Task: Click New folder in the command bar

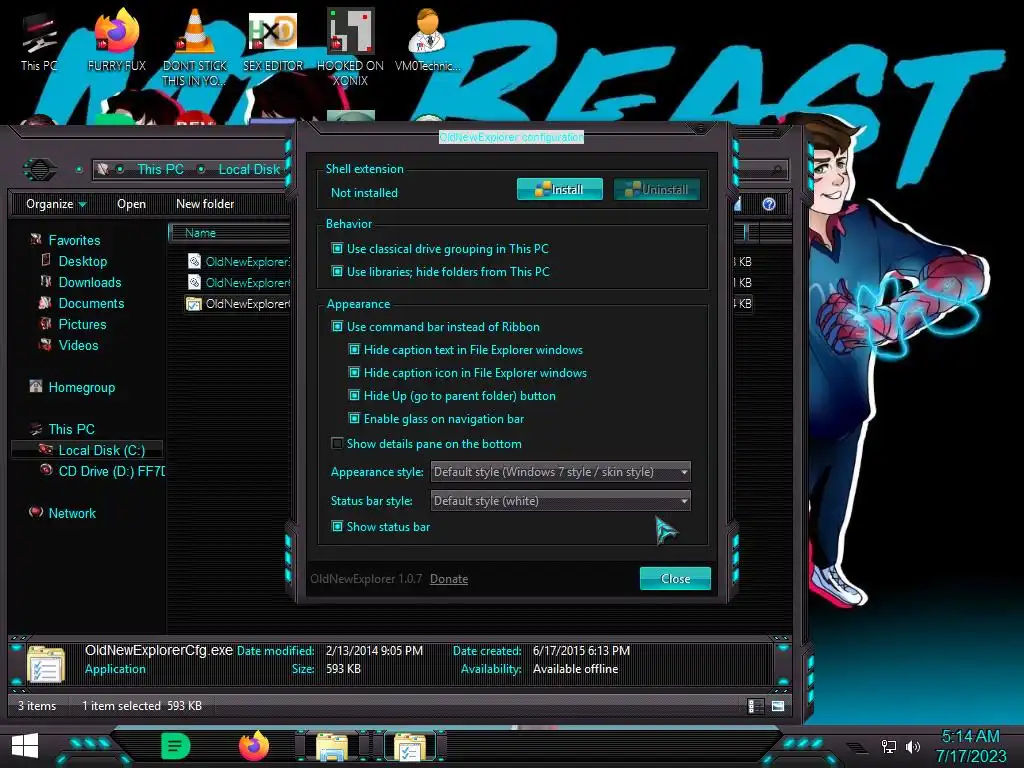Action: point(205,204)
